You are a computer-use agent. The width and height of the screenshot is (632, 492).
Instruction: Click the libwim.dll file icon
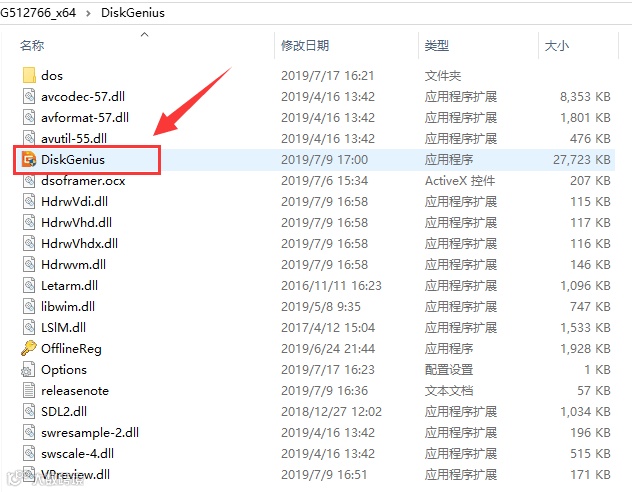29,306
